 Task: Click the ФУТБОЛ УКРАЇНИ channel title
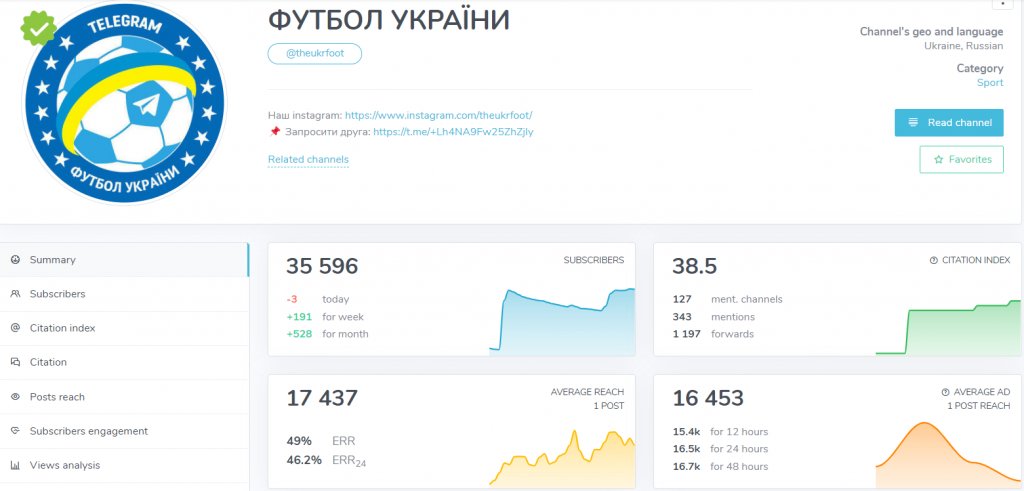[389, 21]
